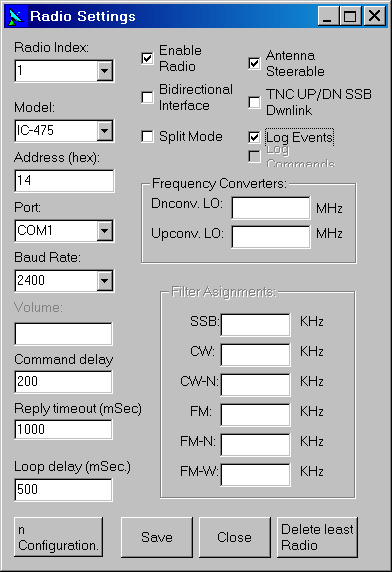Click the Close button
Viewport: 392px width, 572px height.
[234, 537]
